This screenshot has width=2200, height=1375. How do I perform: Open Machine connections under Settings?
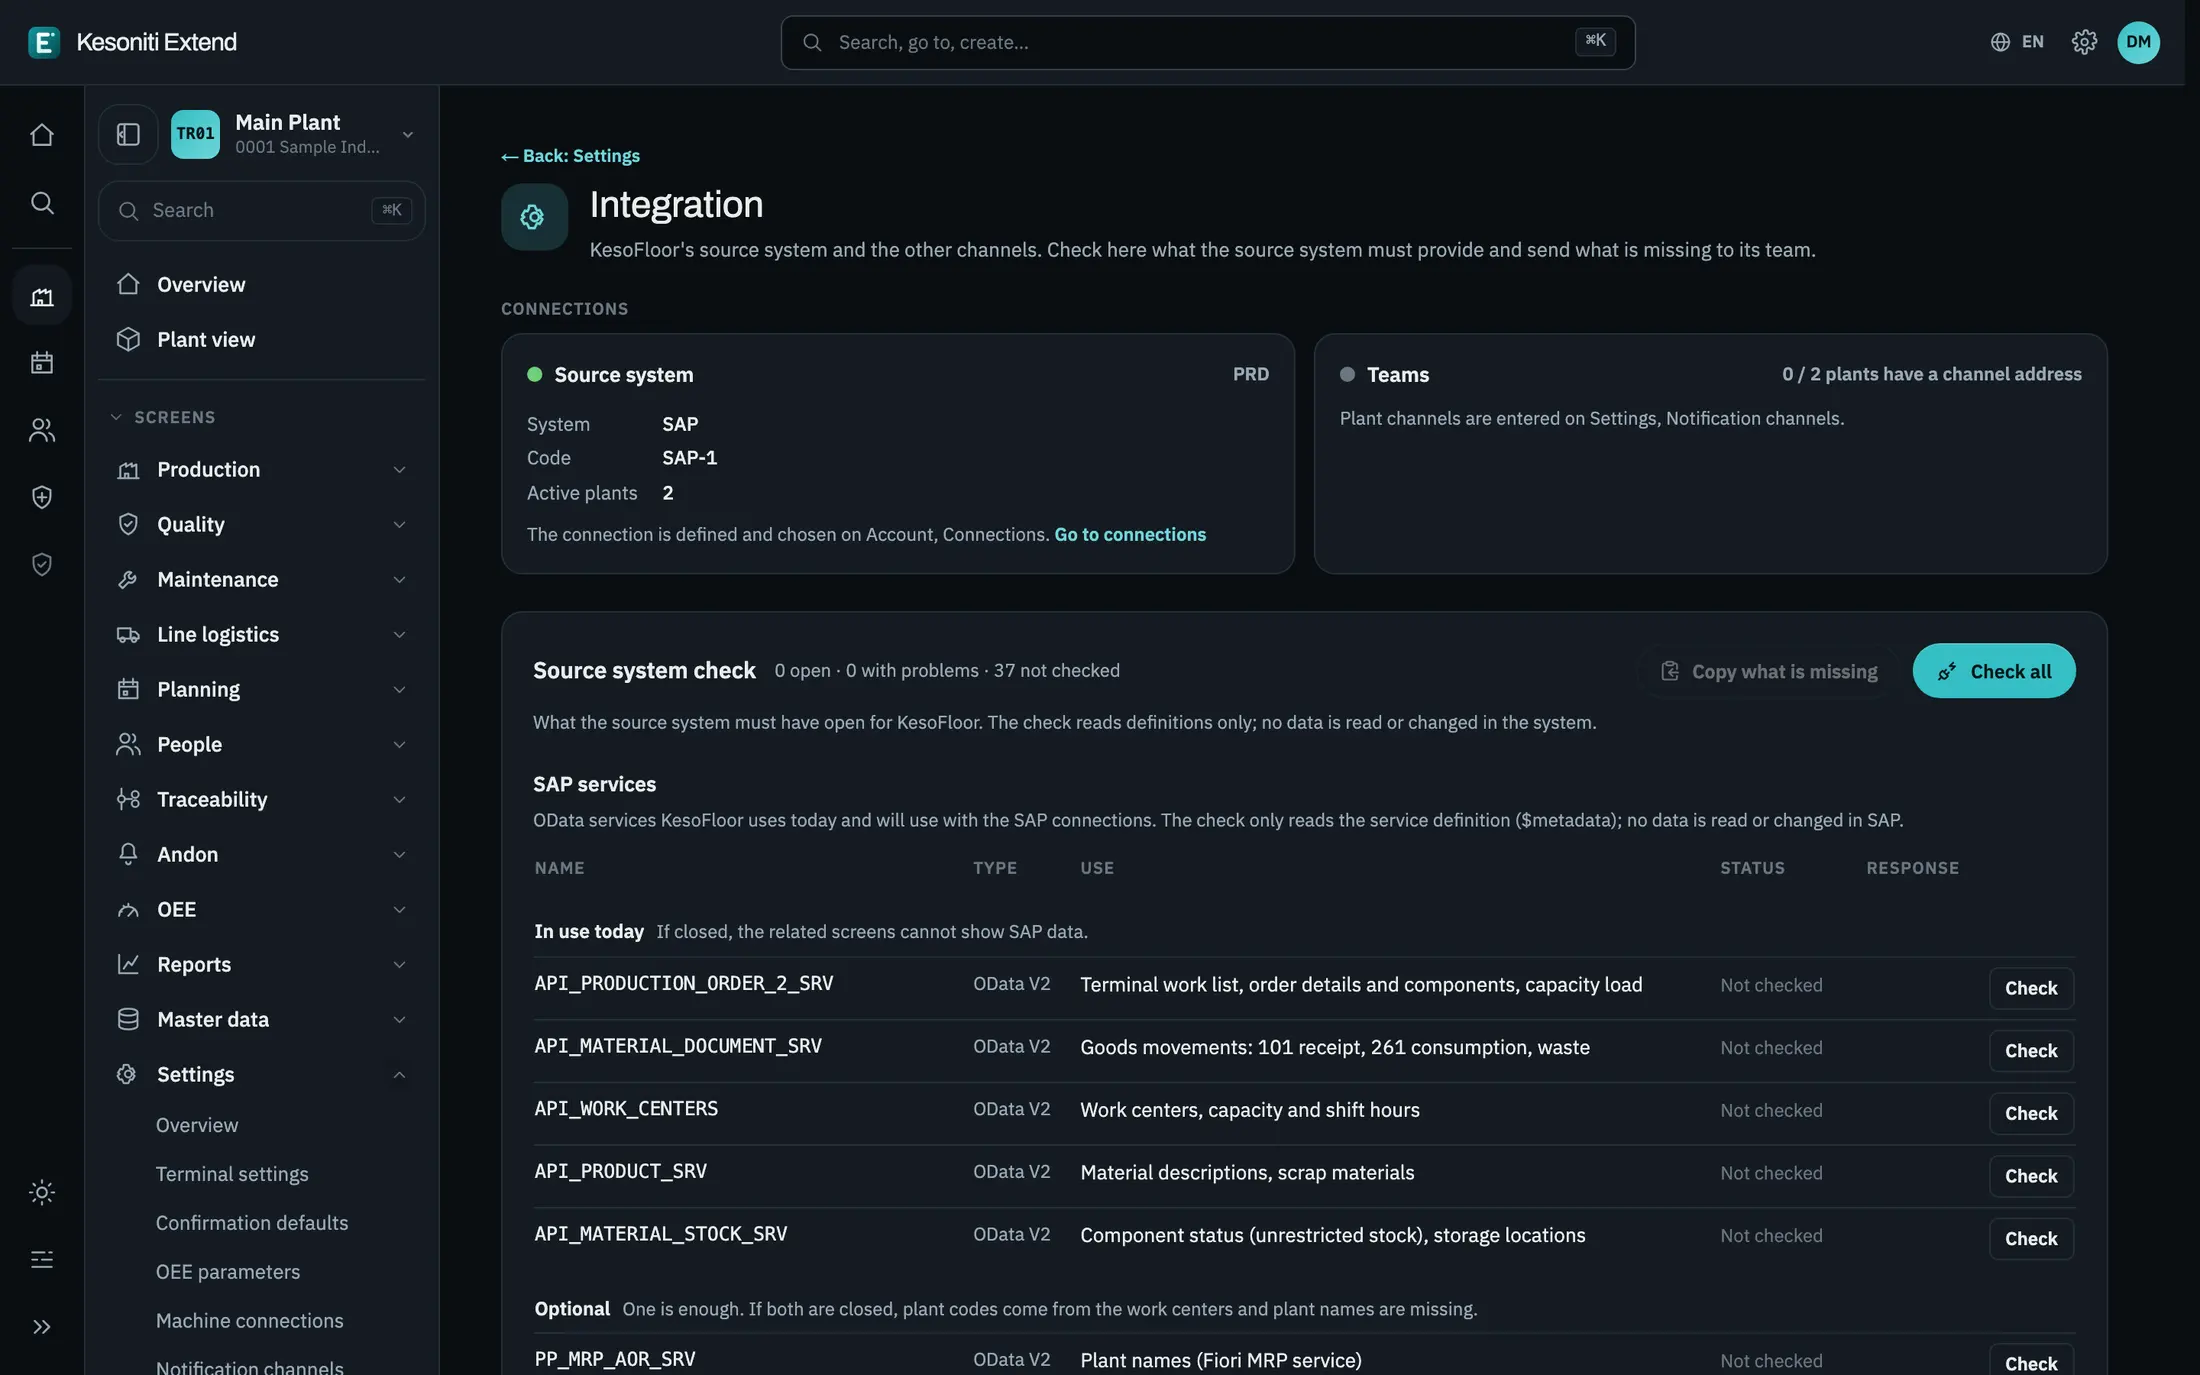tap(250, 1321)
